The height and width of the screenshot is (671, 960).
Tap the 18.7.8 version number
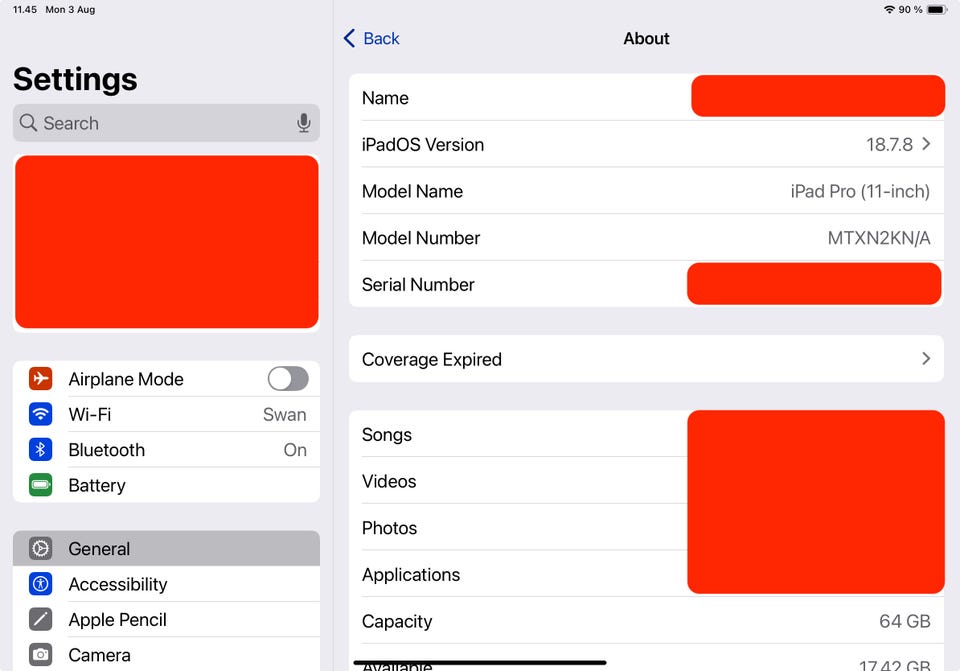pos(890,144)
